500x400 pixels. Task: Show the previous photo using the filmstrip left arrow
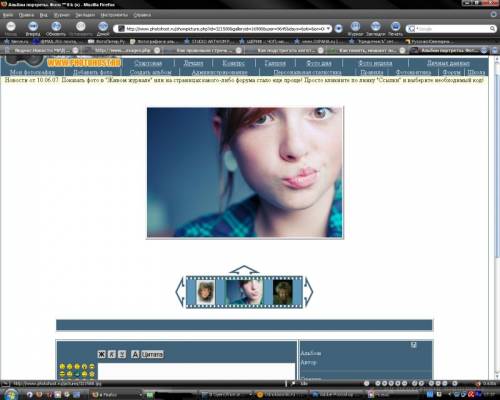click(180, 291)
